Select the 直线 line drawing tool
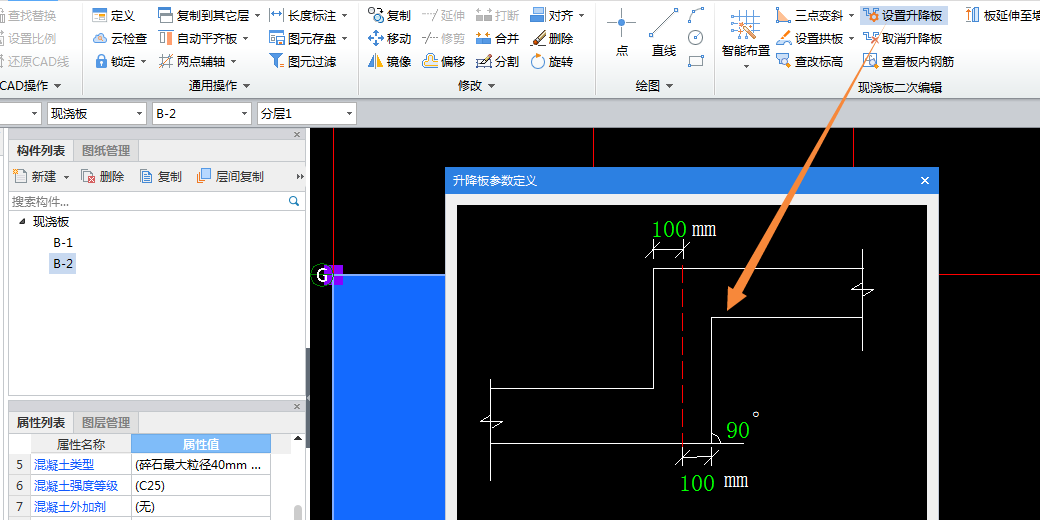The width and height of the screenshot is (1040, 520). [663, 33]
